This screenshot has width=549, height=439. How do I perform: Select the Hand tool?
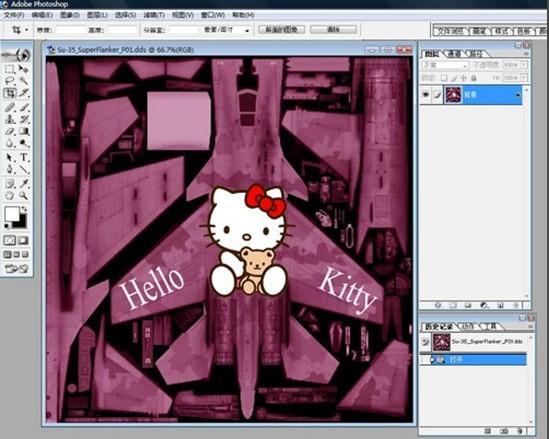pyautogui.click(x=10, y=196)
